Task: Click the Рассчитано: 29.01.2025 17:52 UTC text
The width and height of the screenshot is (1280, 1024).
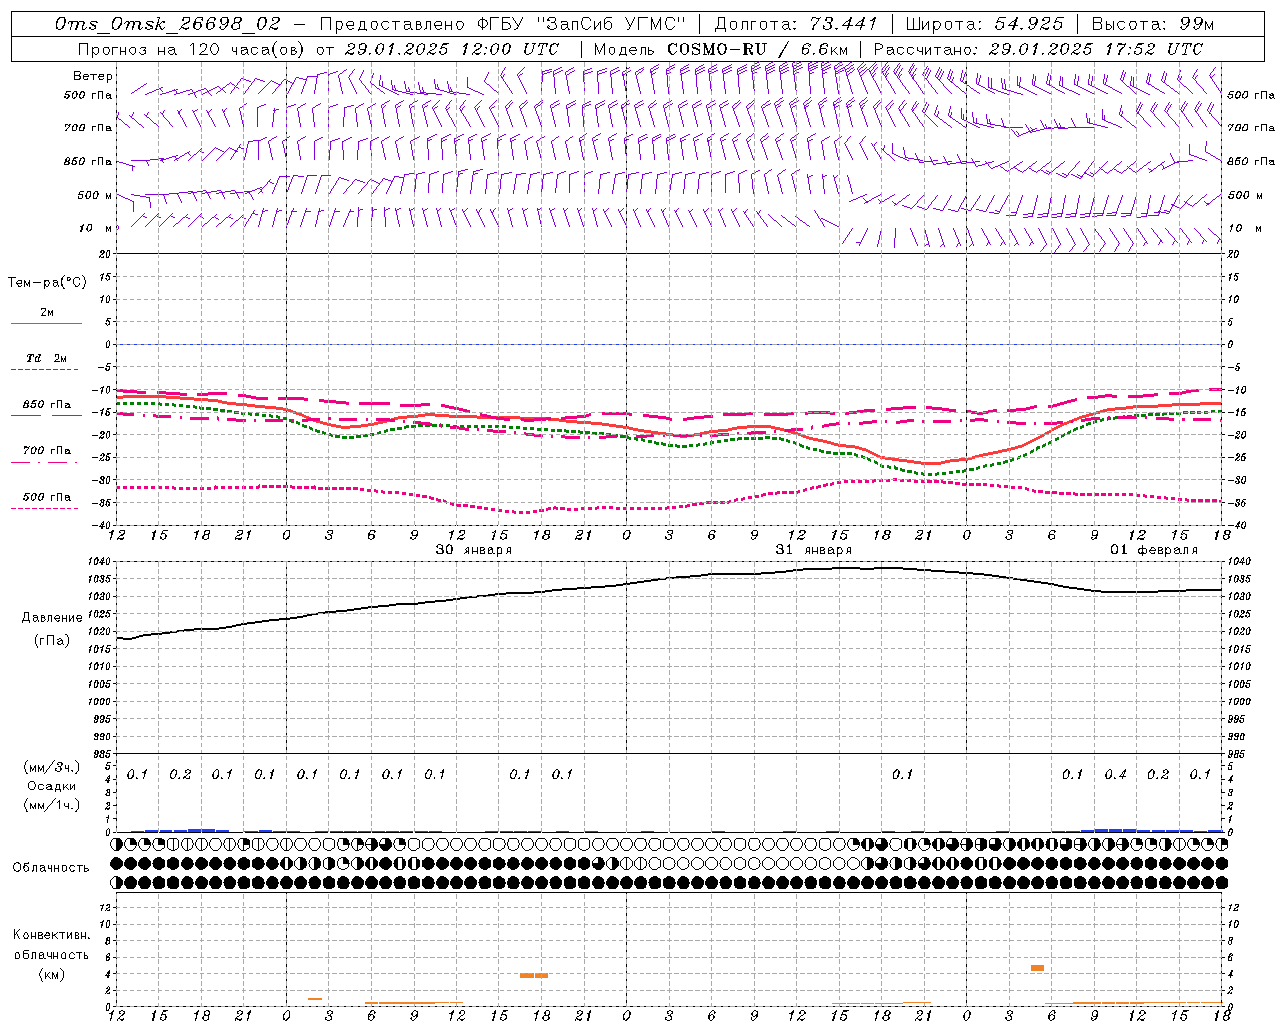Action: (x=1039, y=49)
